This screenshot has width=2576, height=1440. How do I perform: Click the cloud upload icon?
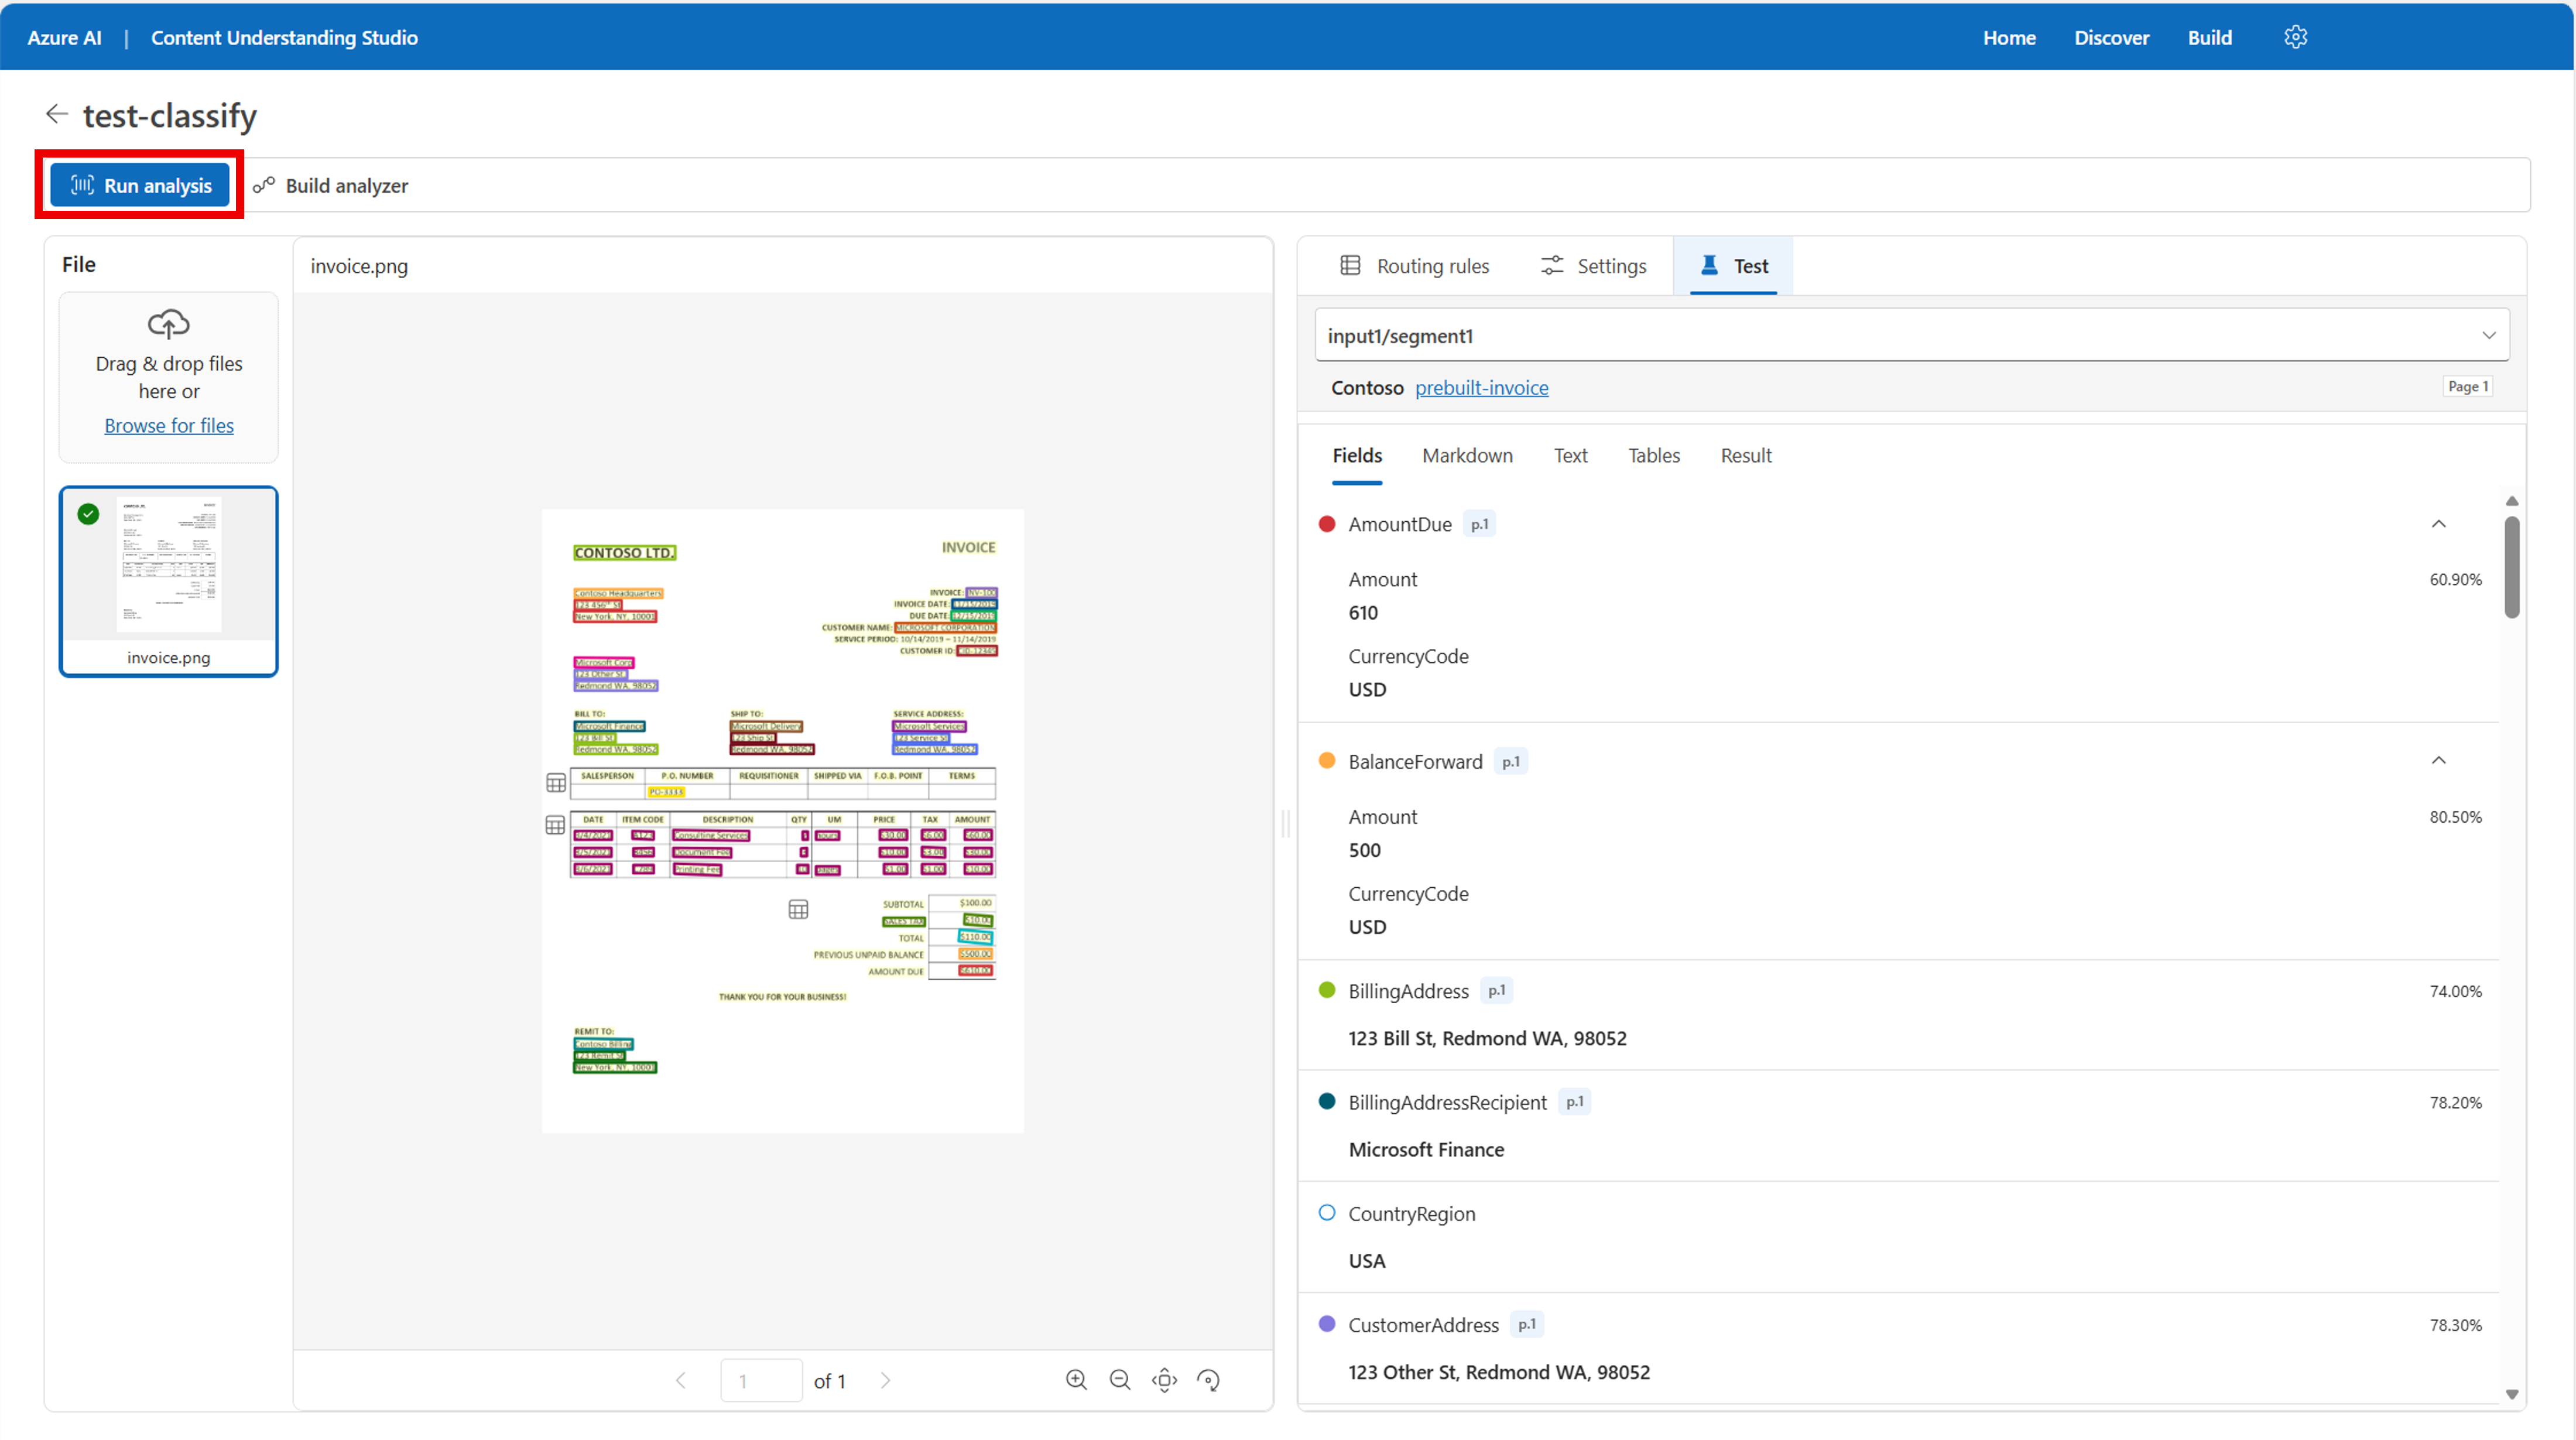(168, 324)
